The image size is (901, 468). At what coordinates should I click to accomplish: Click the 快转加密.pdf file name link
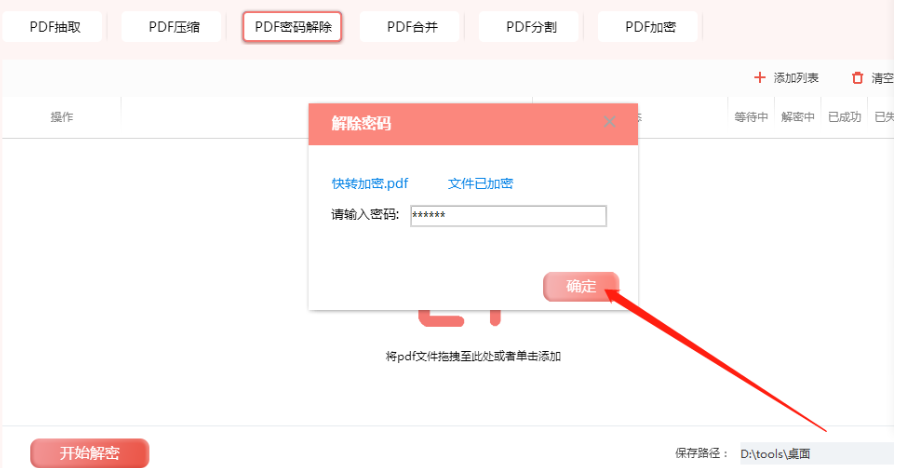coord(370,183)
